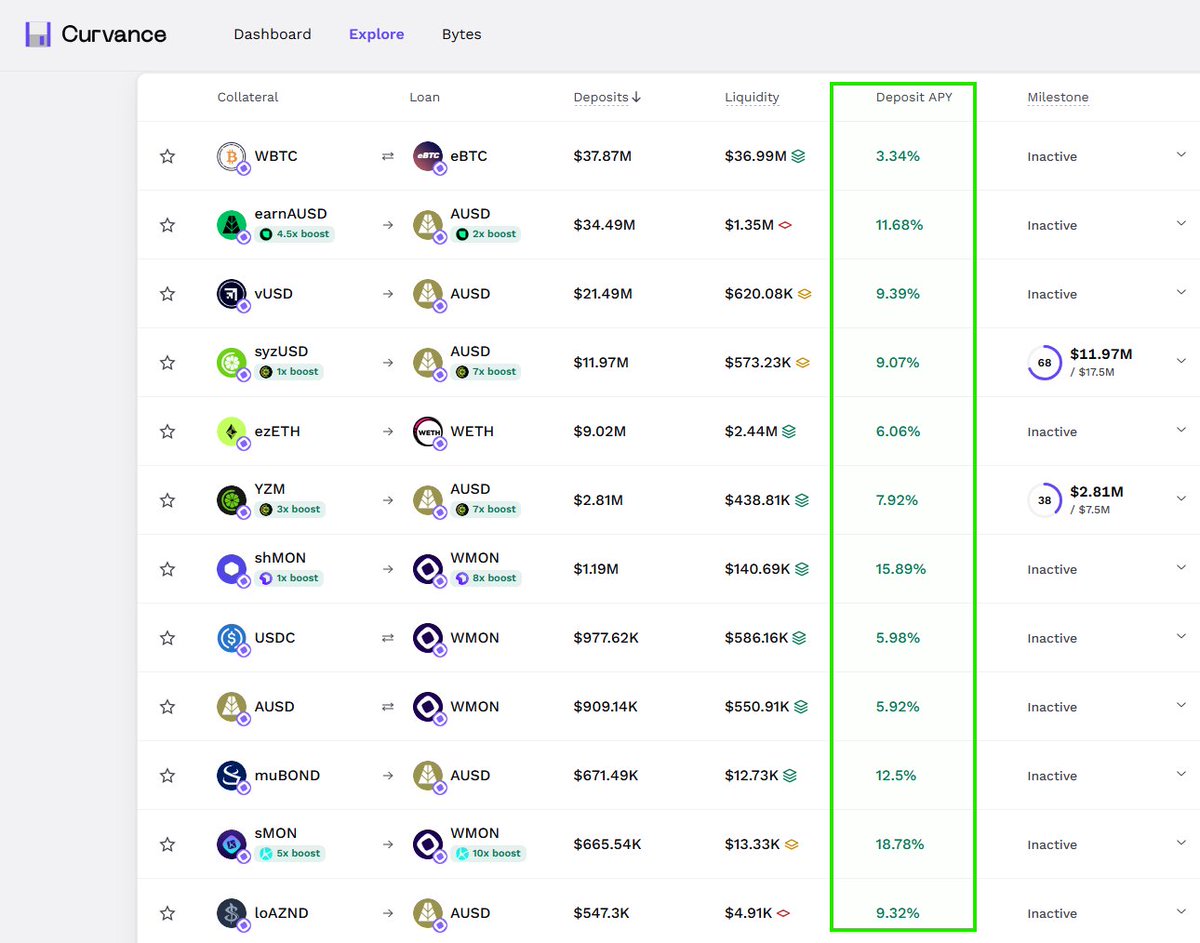Open the Bytes tab

click(x=461, y=34)
